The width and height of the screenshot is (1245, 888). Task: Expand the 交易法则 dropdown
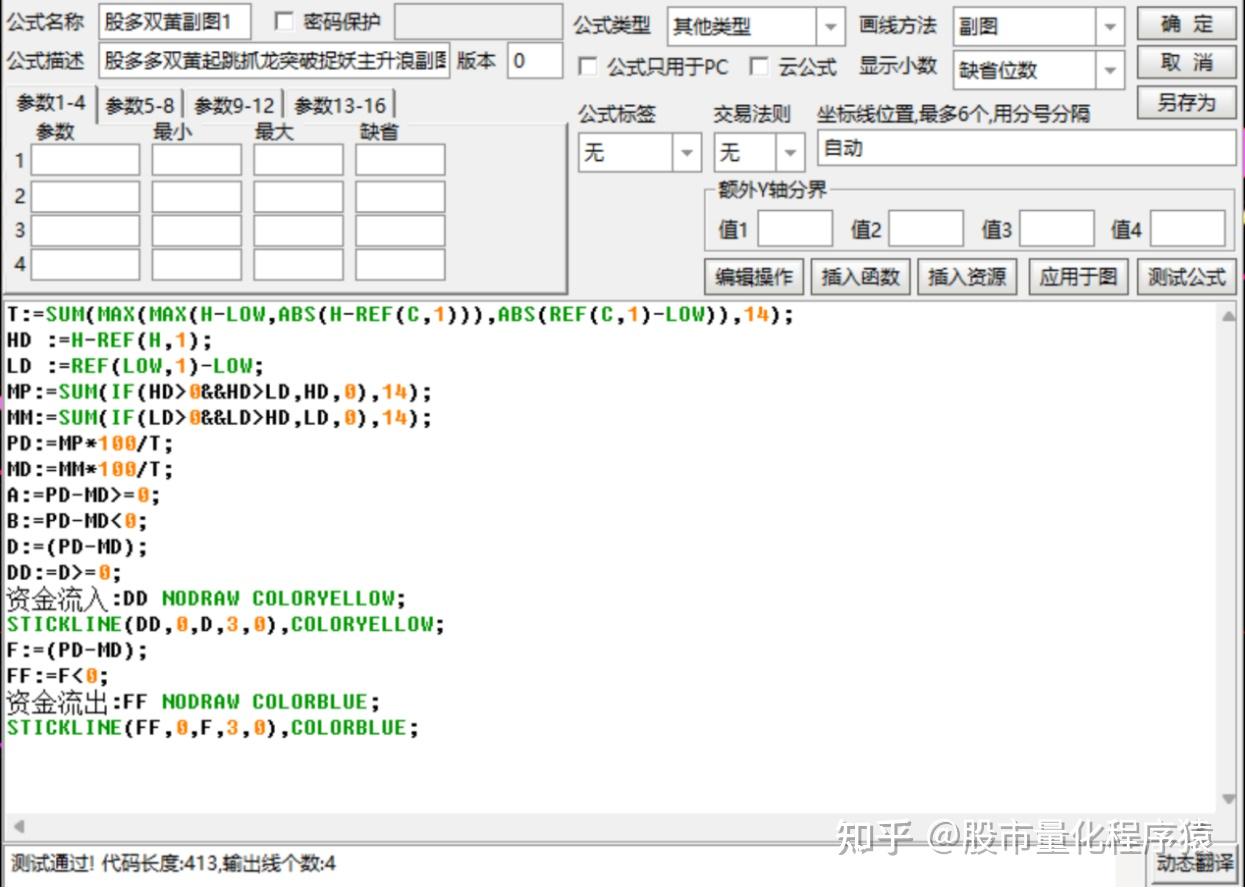tap(790, 153)
